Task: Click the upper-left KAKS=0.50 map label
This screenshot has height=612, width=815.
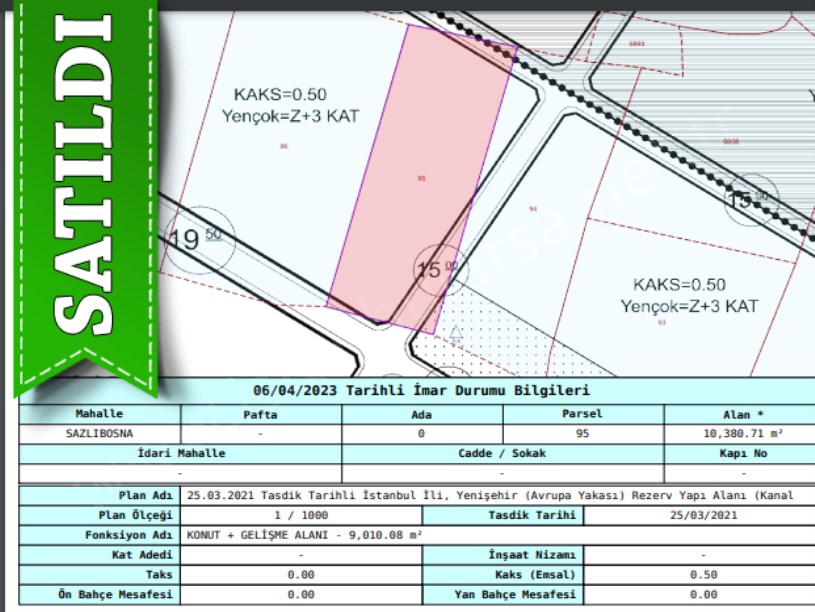Action: tap(280, 95)
